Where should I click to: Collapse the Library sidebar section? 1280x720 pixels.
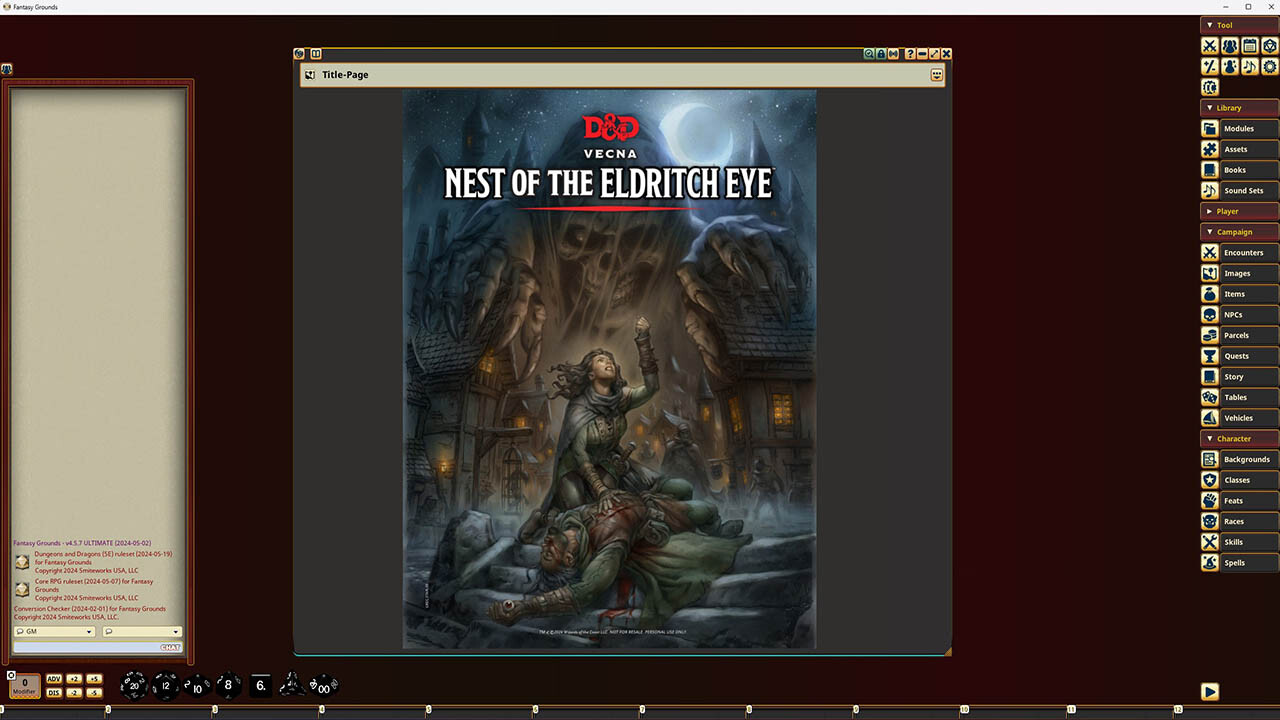(1239, 108)
